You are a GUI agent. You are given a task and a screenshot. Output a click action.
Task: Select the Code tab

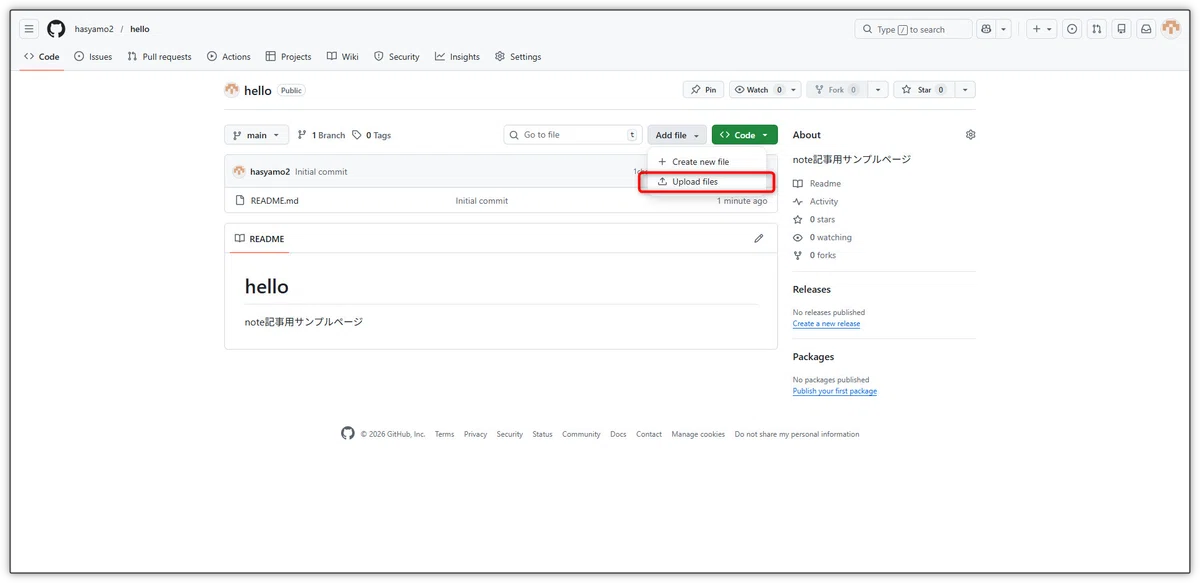pos(42,57)
